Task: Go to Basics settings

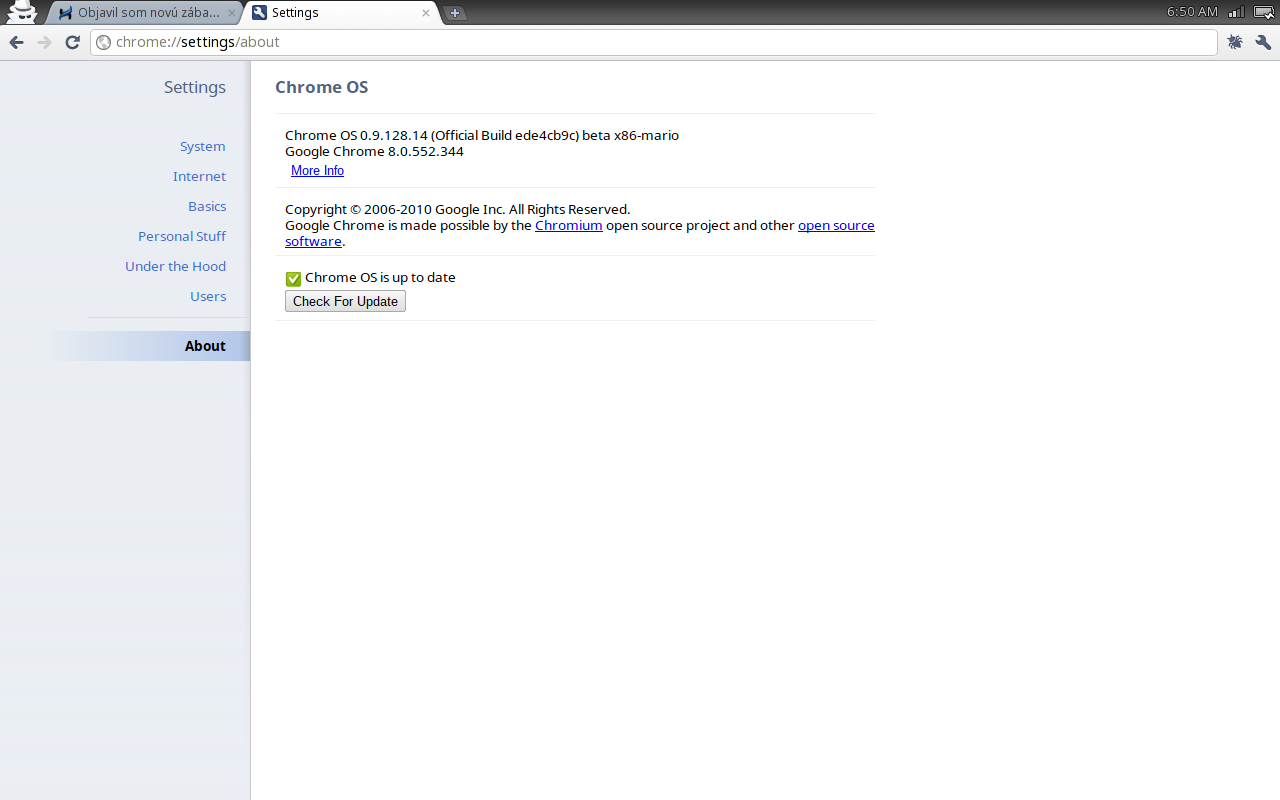Action: (207, 206)
